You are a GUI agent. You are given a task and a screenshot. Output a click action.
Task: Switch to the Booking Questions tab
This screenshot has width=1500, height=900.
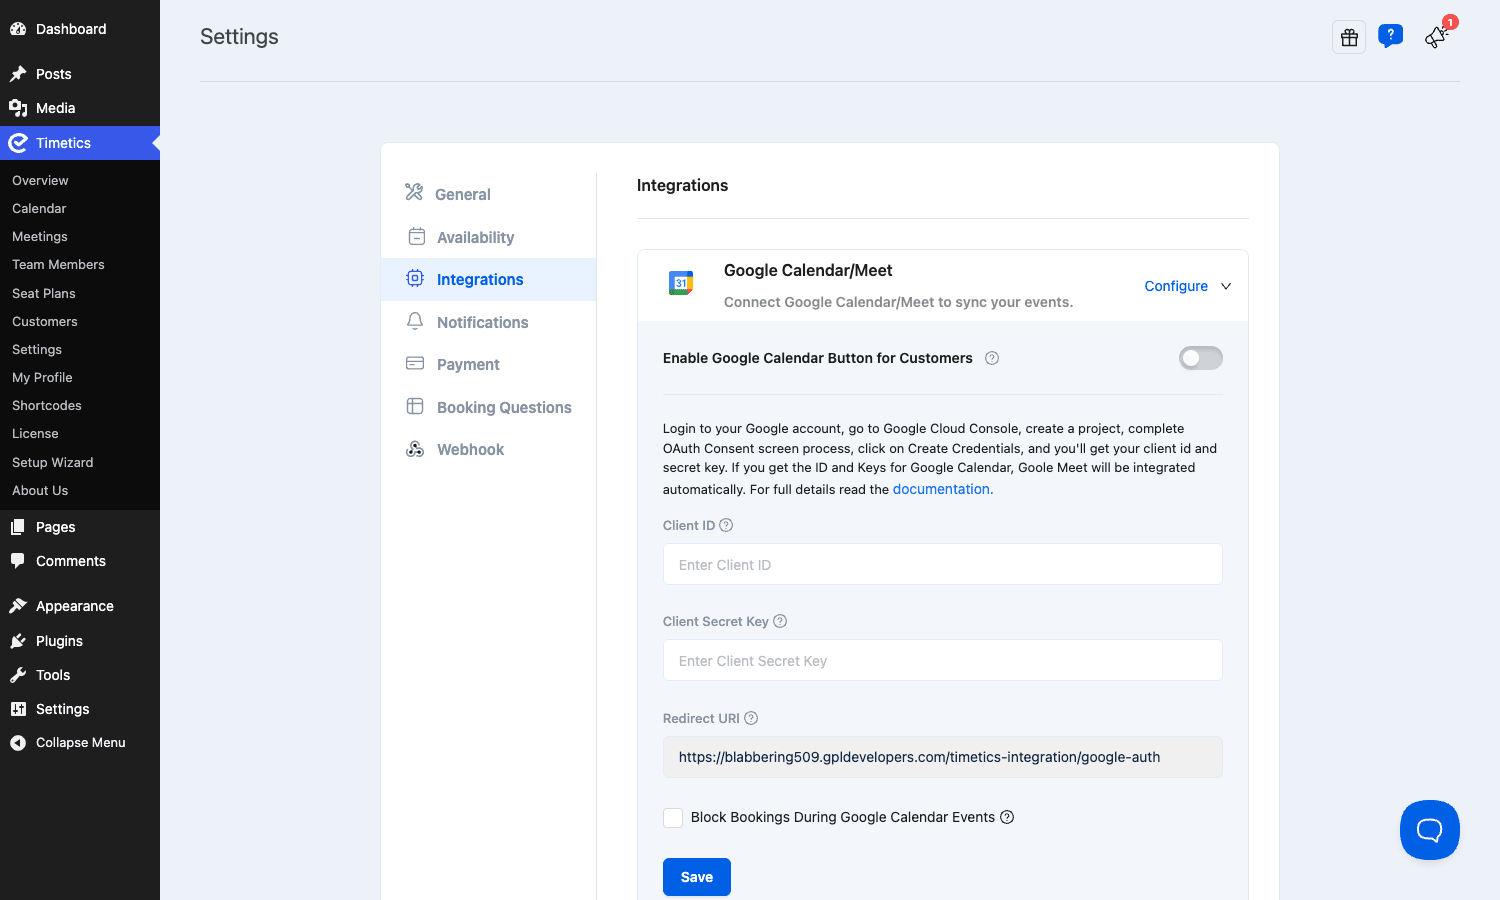[488, 407]
